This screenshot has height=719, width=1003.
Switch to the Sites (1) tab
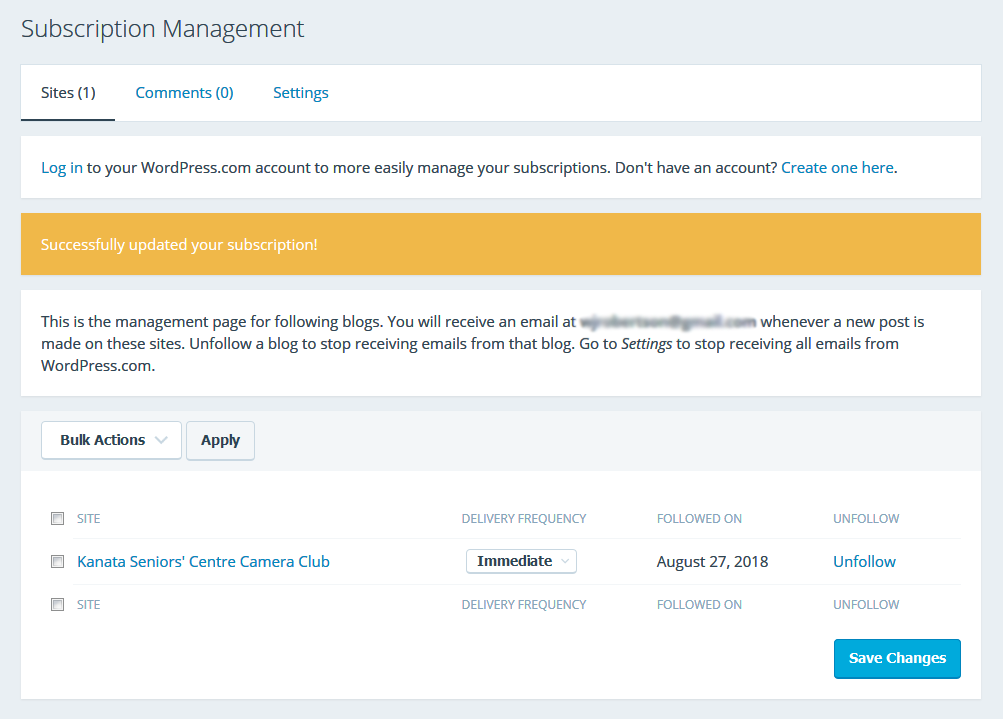68,93
